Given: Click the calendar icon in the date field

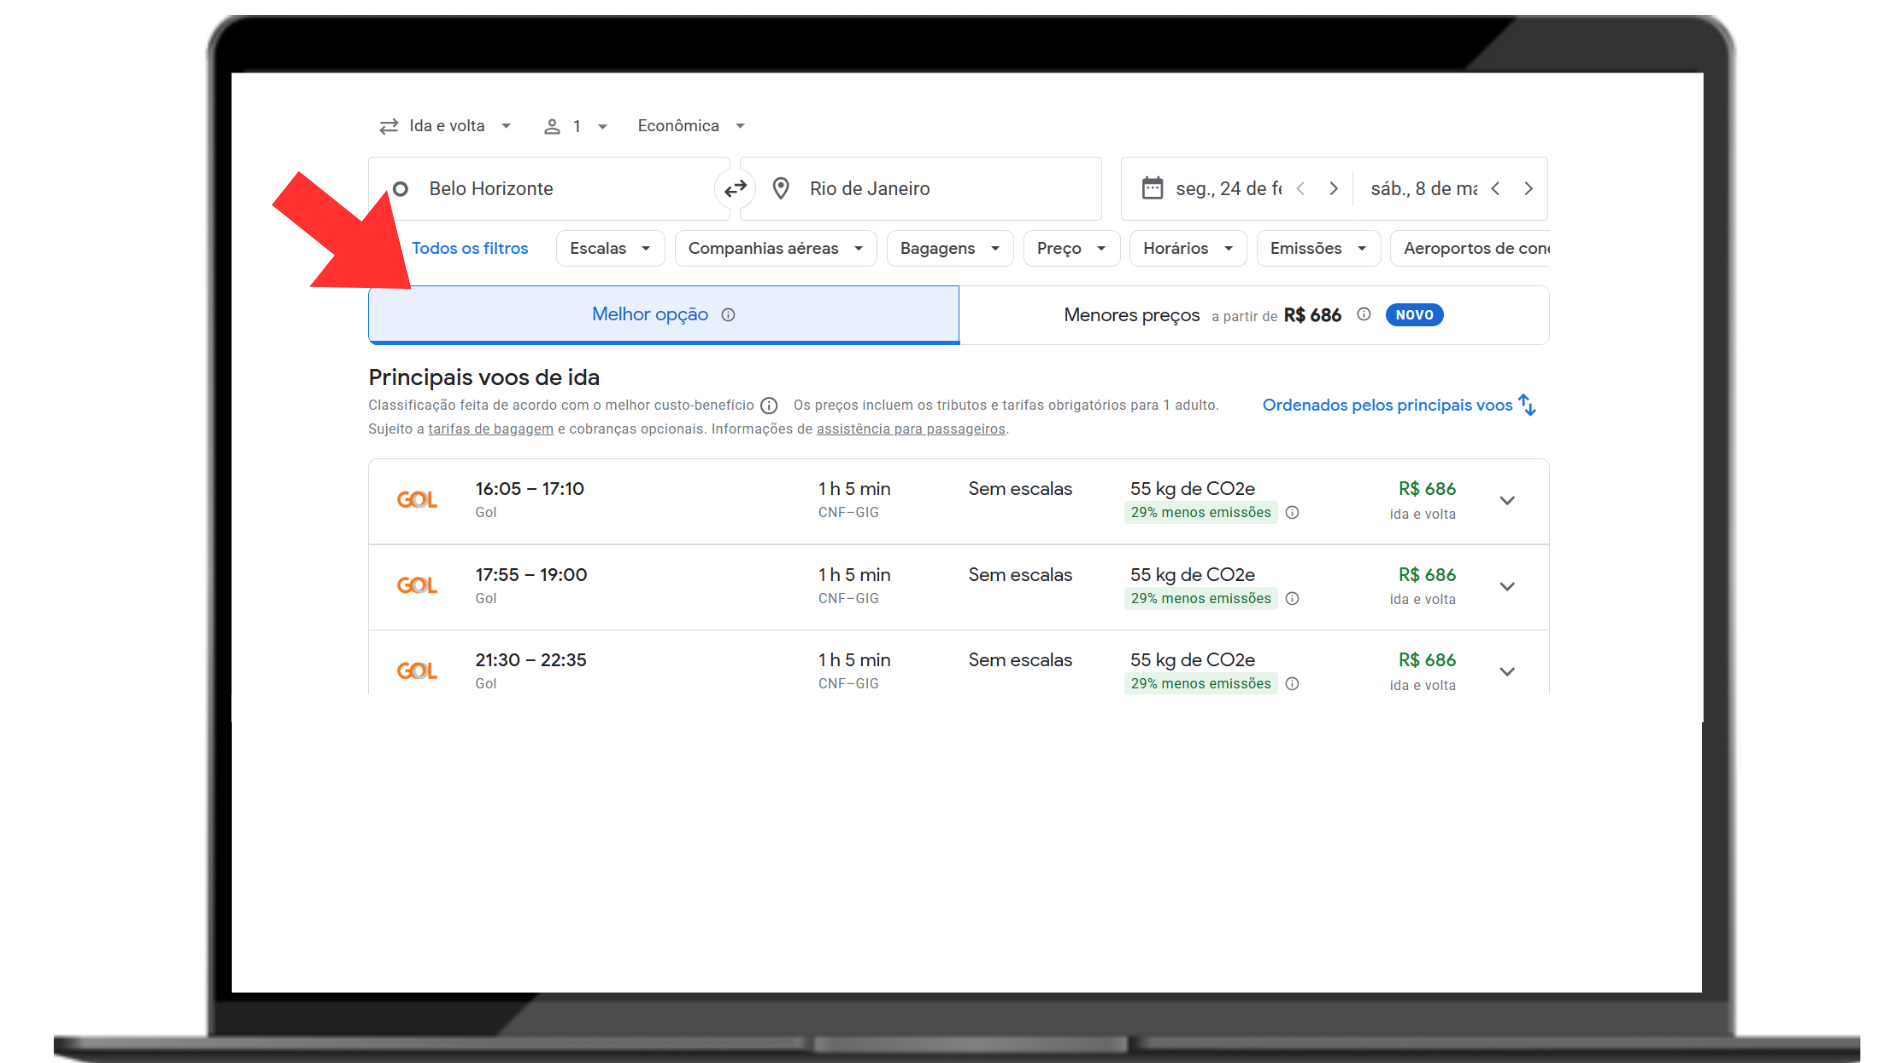Looking at the screenshot, I should pos(1152,188).
